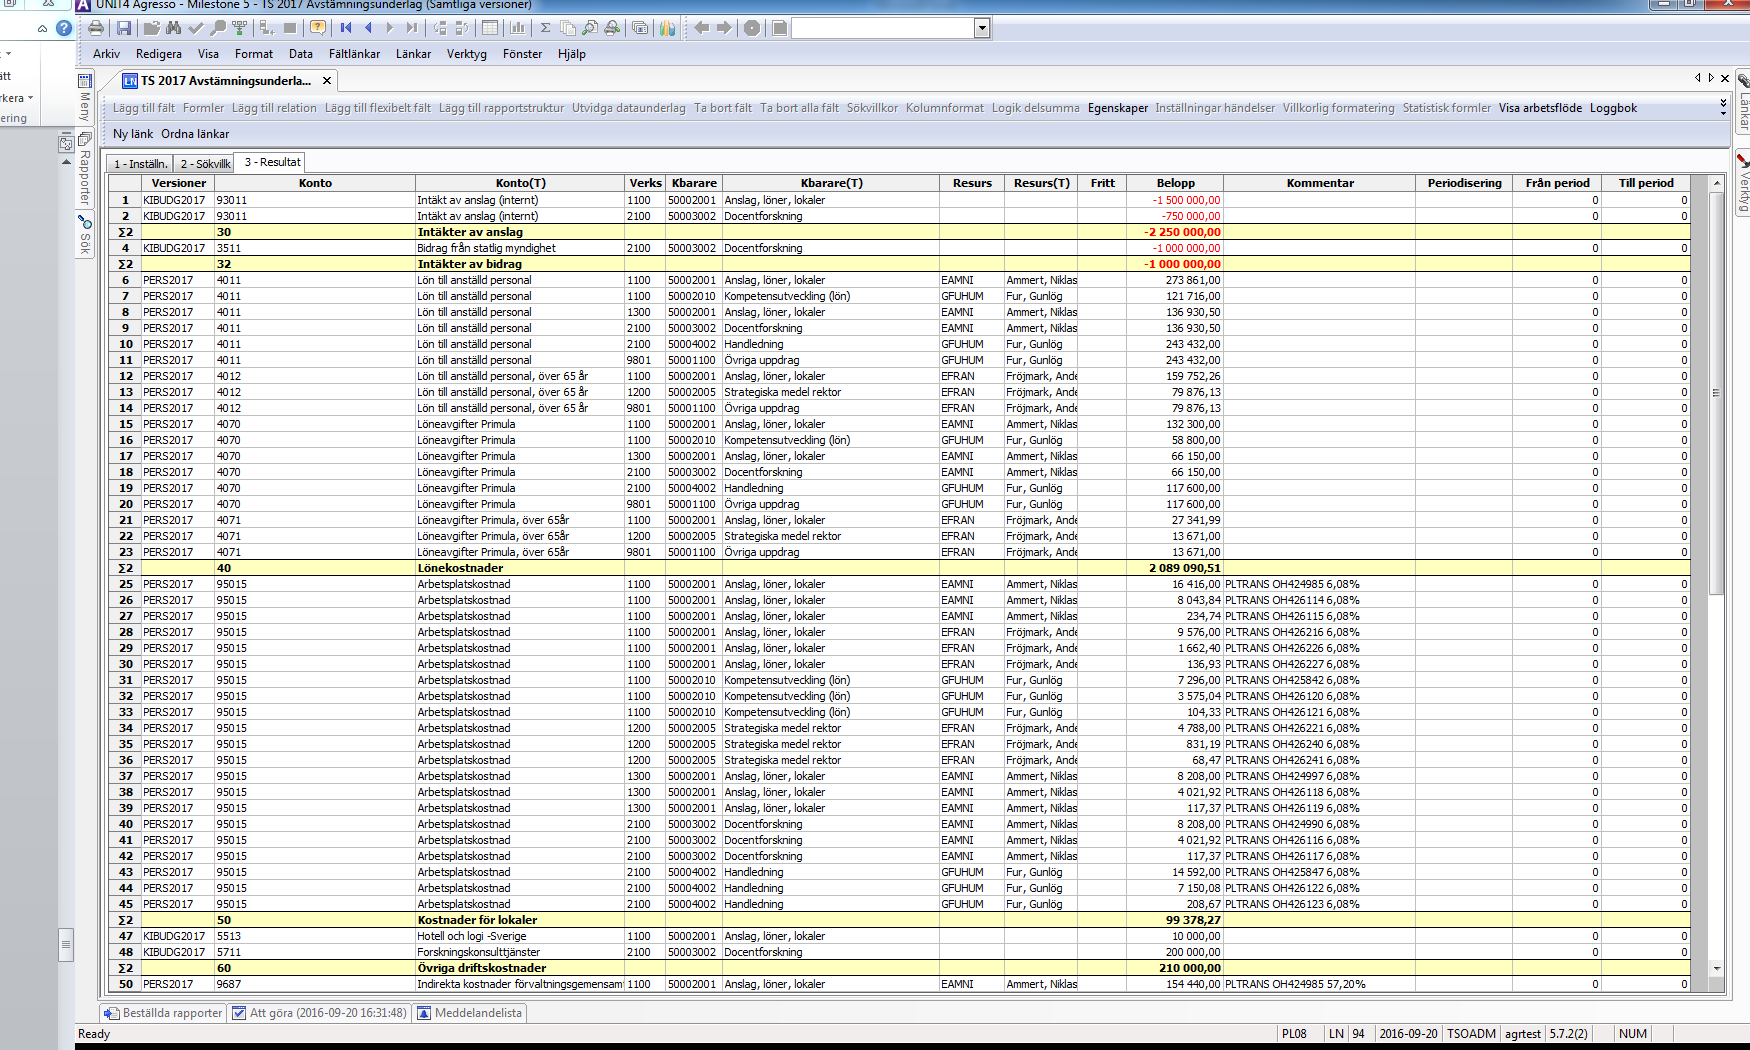
Task: Click the Belopp column header
Action: [x=1175, y=183]
